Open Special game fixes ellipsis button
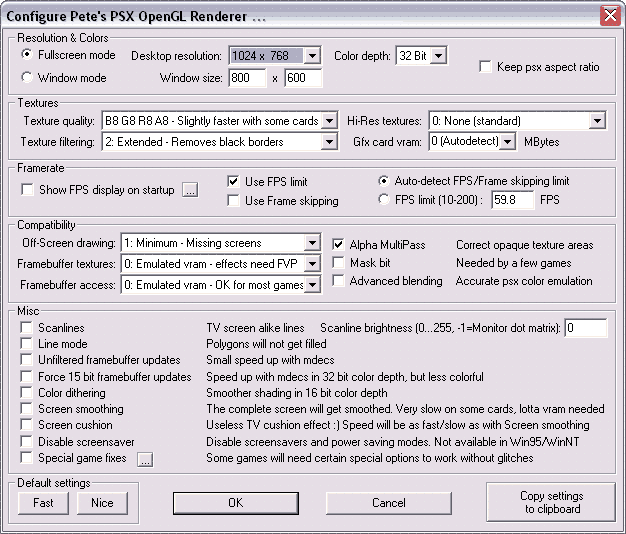Image resolution: width=626 pixels, height=534 pixels. point(145,459)
